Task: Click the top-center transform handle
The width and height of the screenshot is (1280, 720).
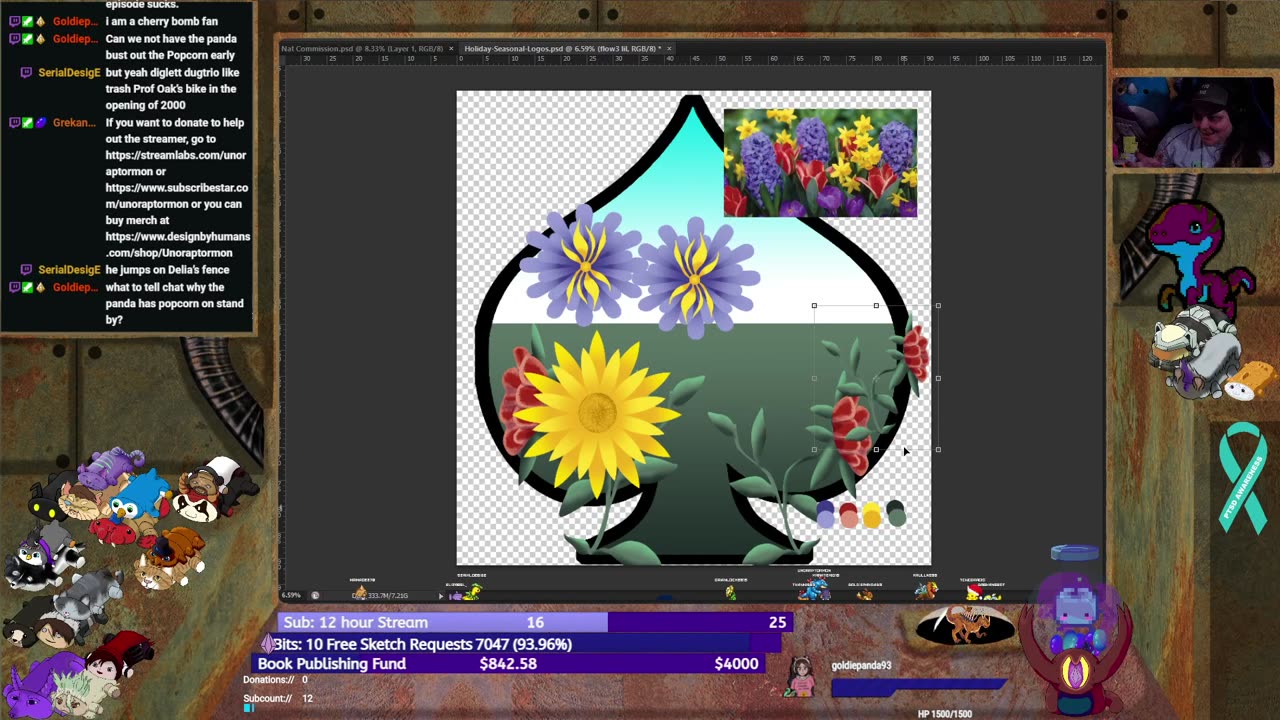Action: tap(876, 306)
